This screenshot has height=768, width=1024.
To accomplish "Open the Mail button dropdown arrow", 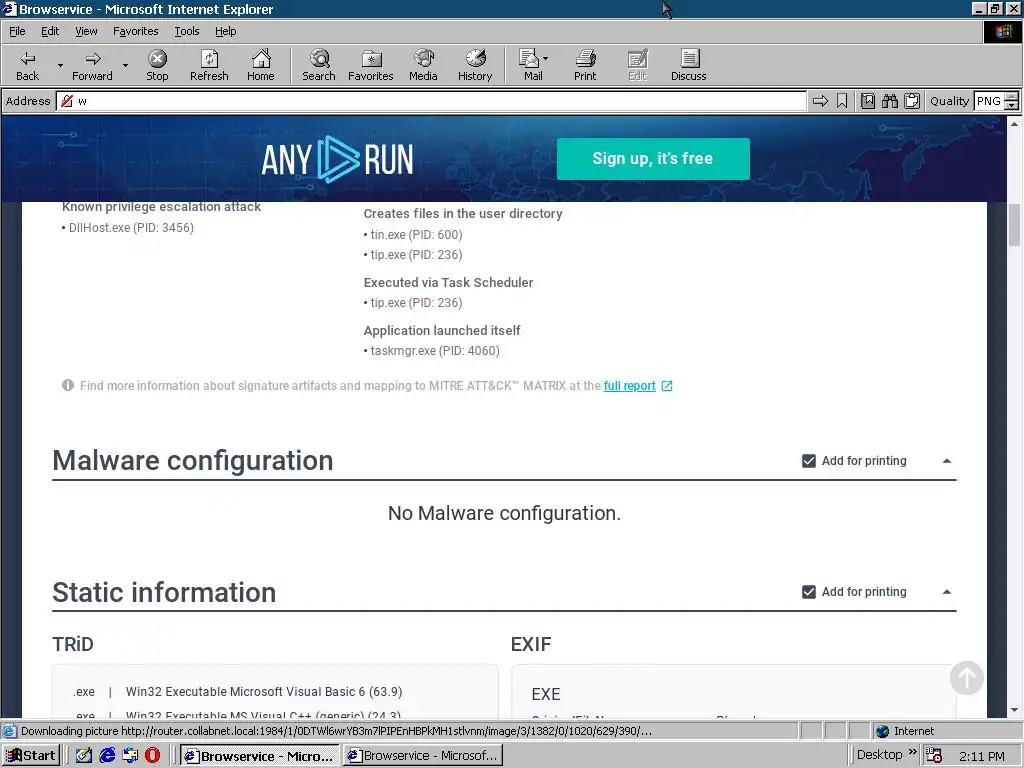I will (x=545, y=59).
